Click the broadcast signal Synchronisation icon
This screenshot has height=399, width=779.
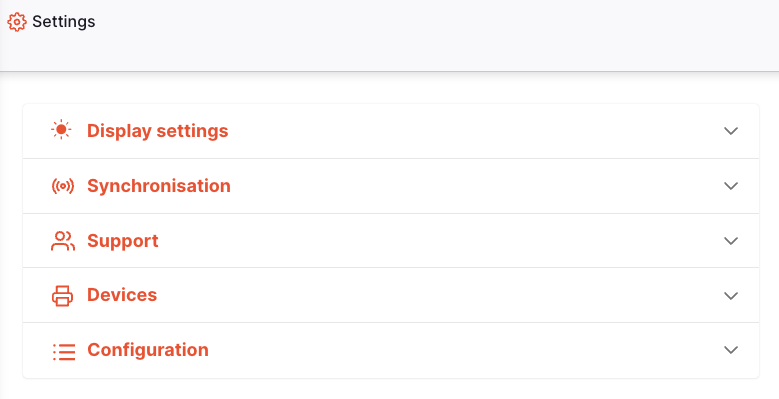[x=63, y=186]
